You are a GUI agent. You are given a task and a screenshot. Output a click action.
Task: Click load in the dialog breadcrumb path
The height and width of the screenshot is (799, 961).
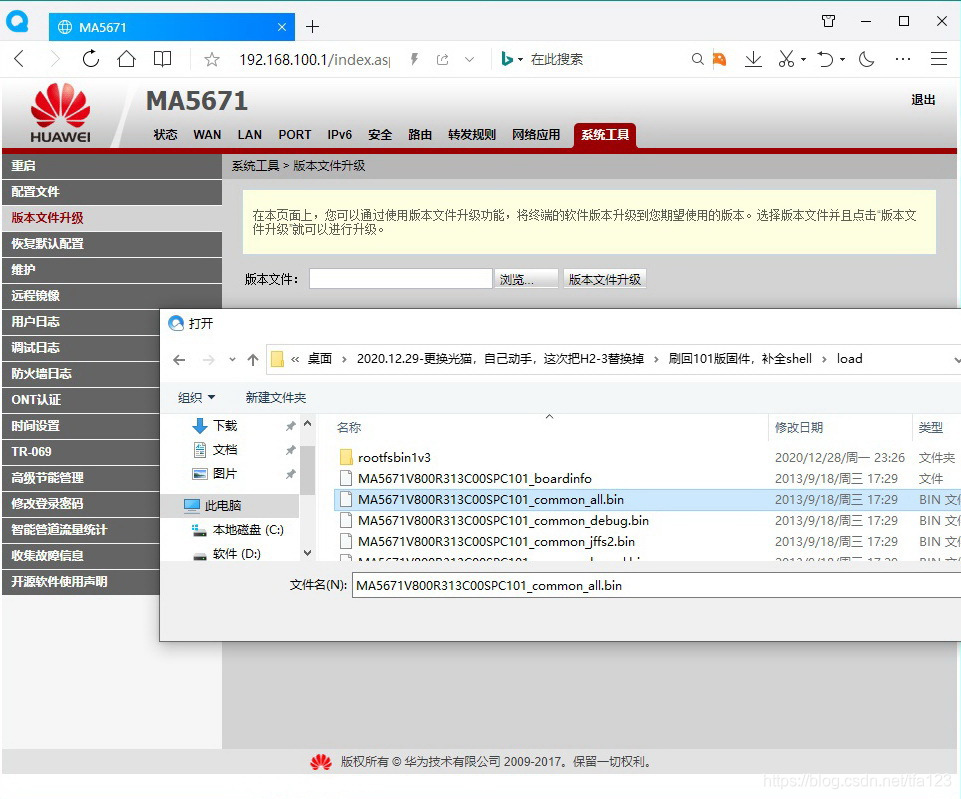tap(849, 359)
